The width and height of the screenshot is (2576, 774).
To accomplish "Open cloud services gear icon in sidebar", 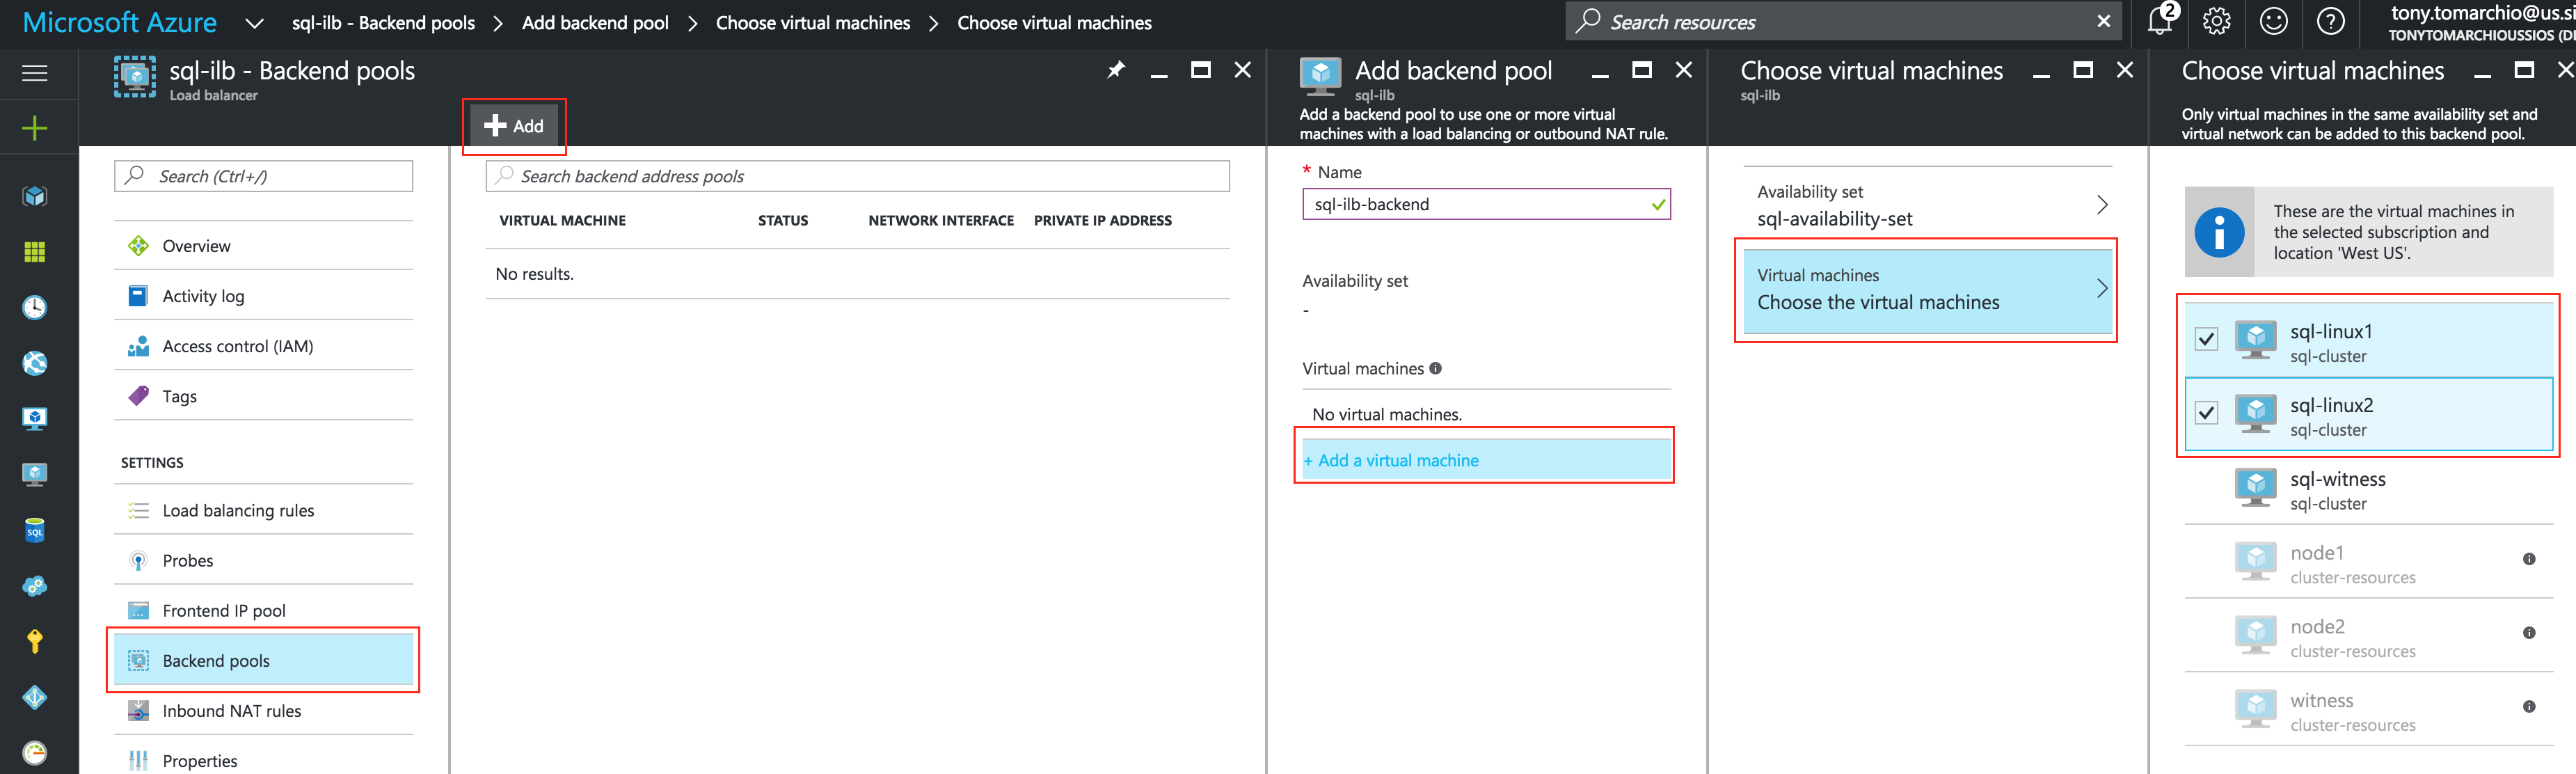I will pos(35,586).
